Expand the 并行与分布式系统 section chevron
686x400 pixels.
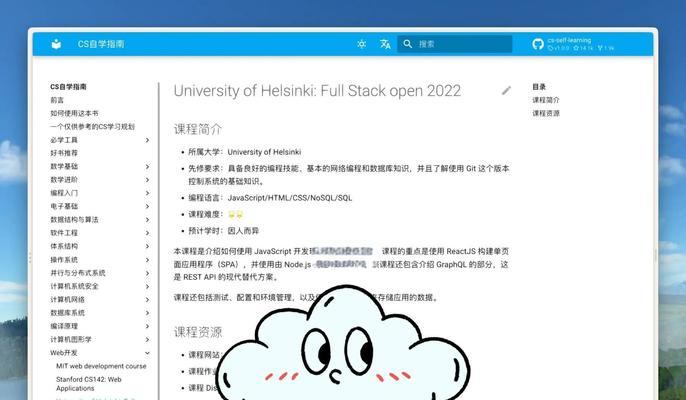tap(147, 273)
